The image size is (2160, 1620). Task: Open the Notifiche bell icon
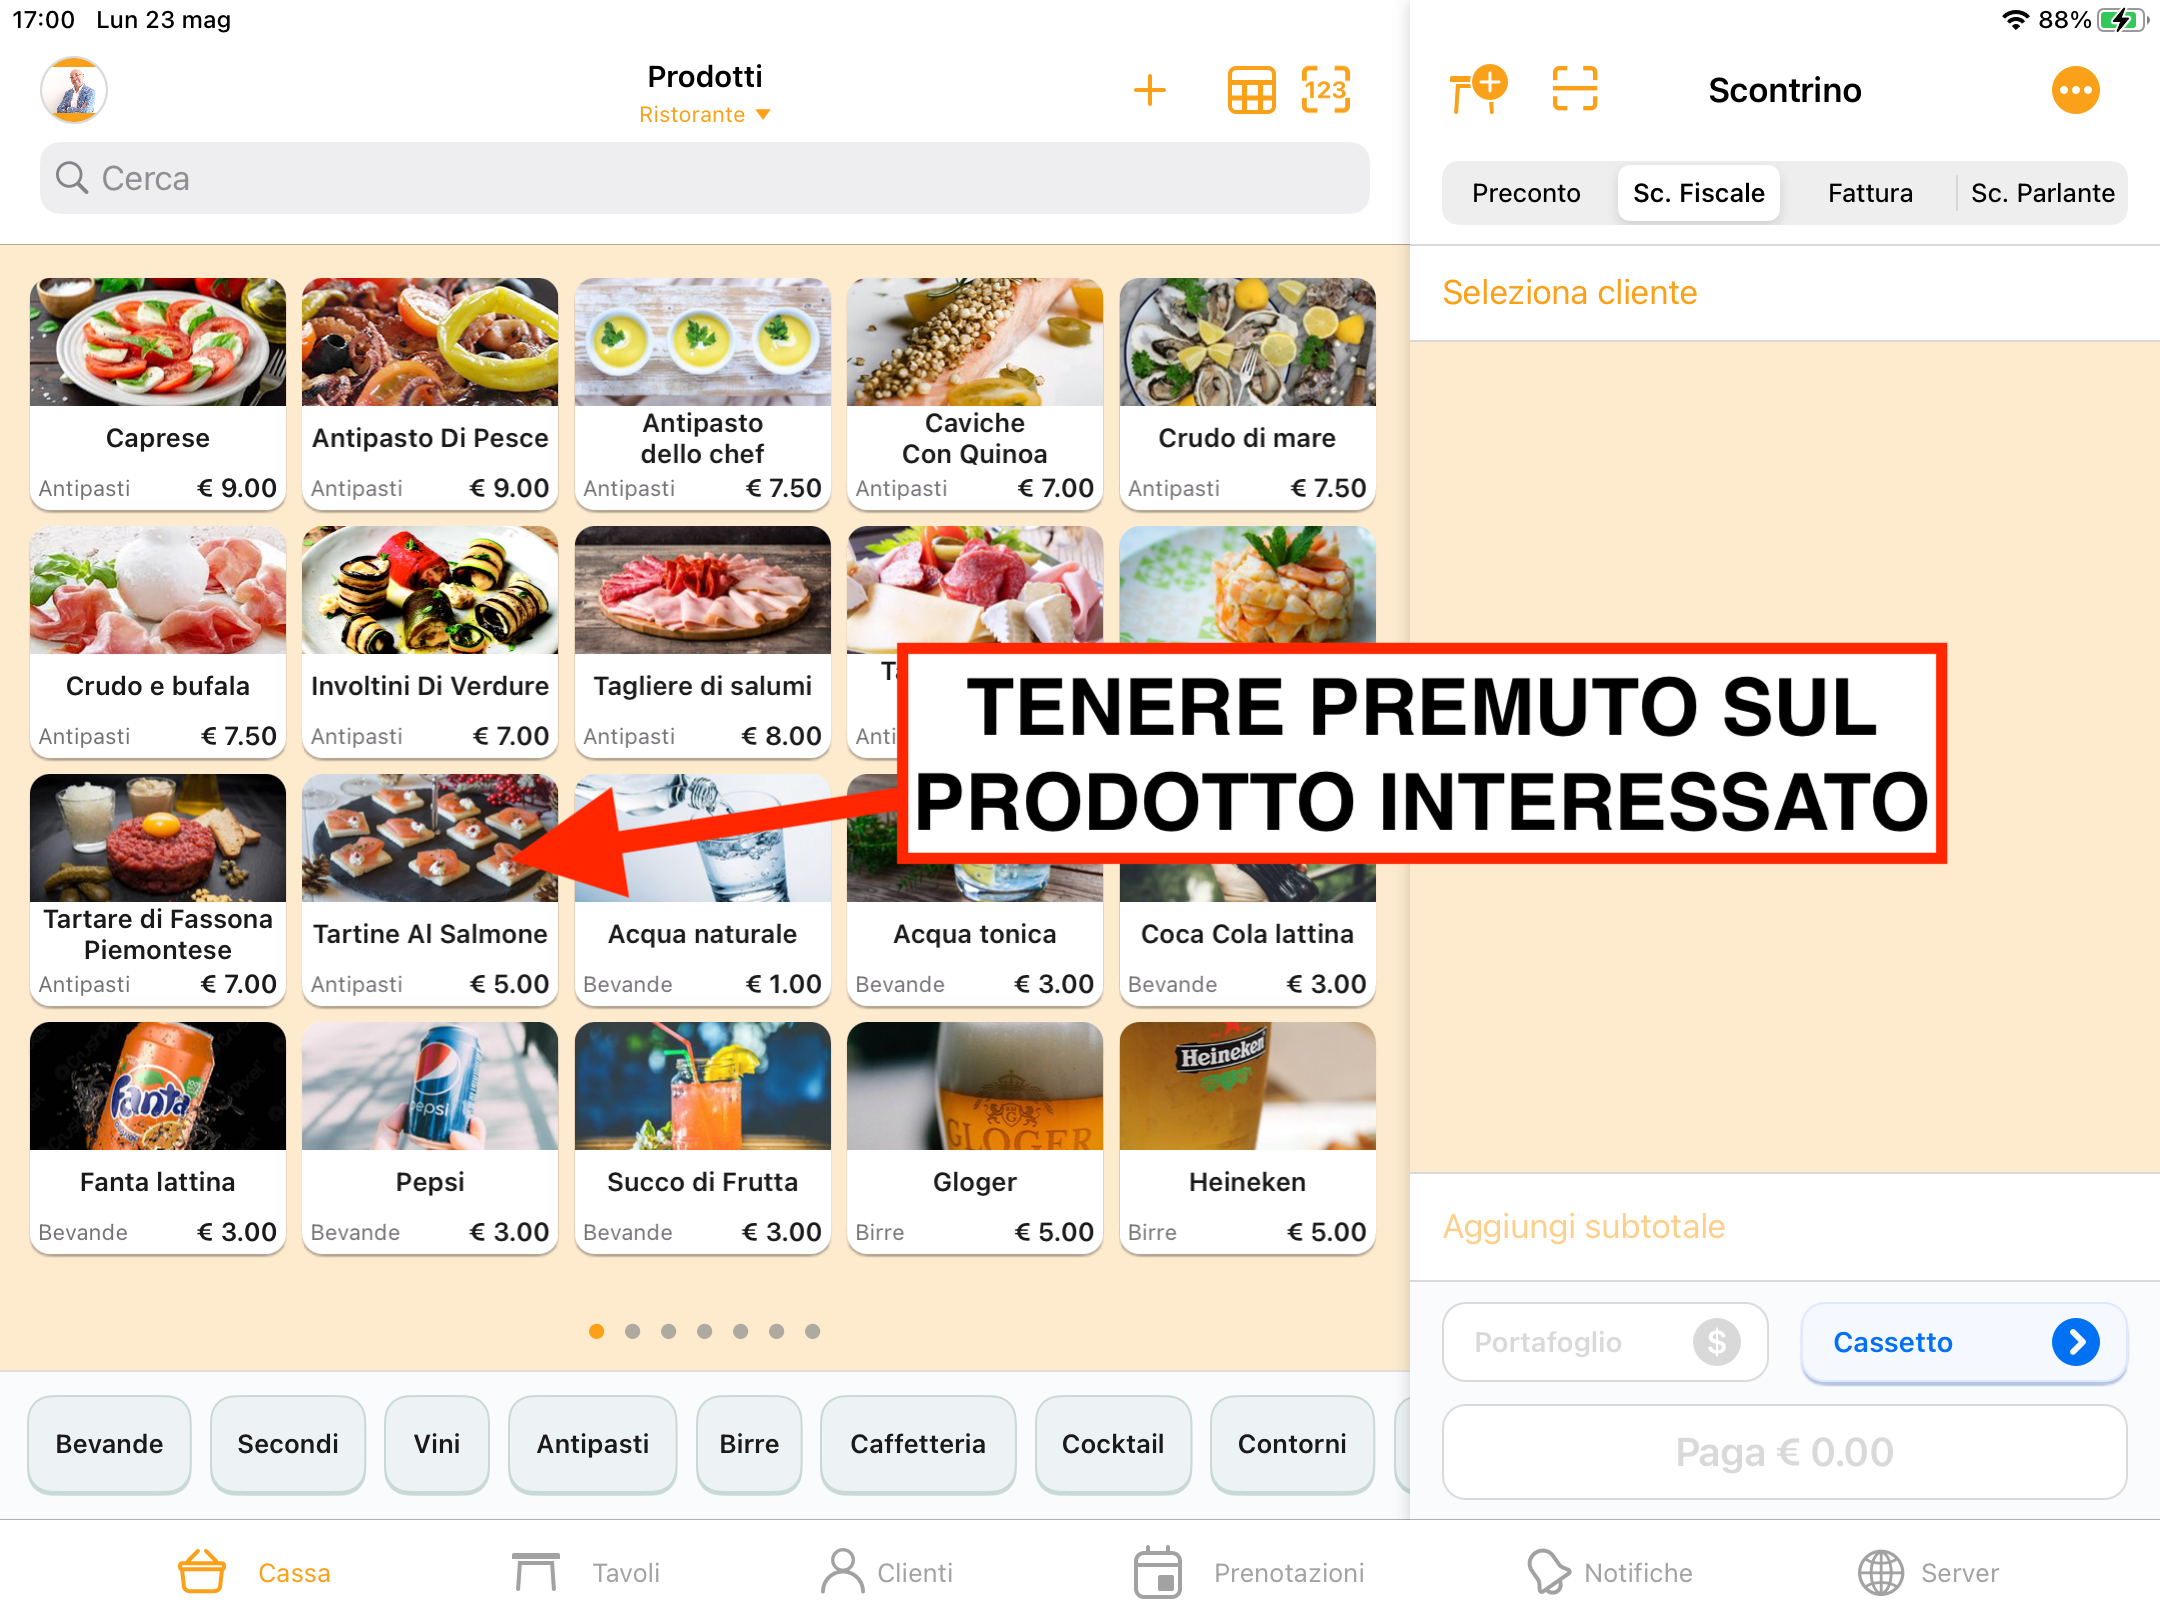coord(1548,1572)
